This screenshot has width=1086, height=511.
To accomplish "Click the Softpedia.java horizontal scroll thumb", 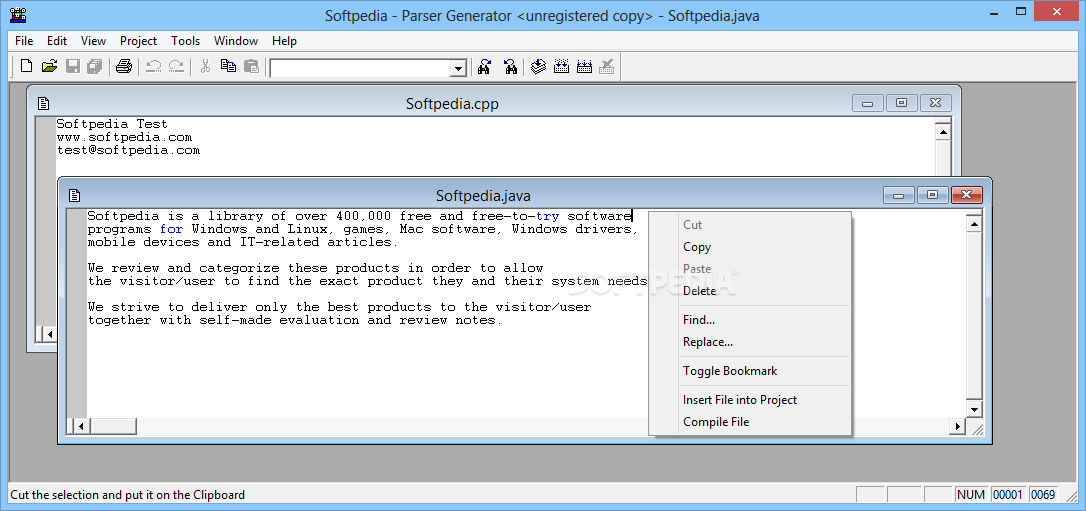I will [x=112, y=427].
